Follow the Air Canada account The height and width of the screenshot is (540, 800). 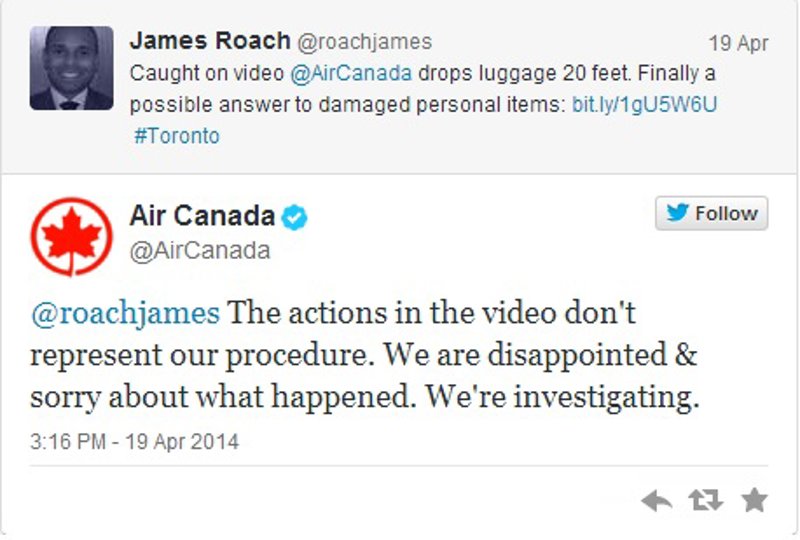(712, 214)
